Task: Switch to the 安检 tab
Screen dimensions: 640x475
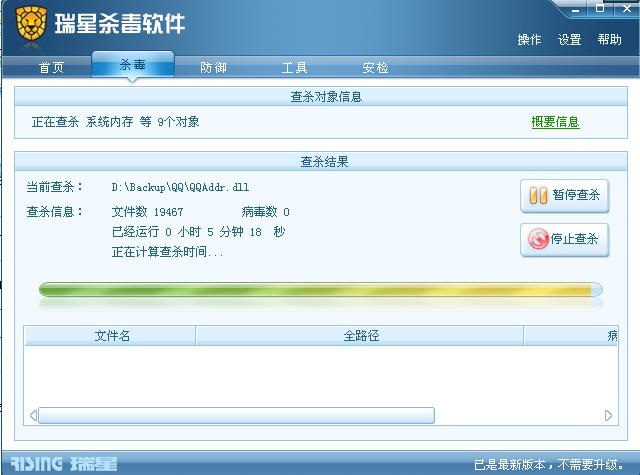Action: point(375,67)
